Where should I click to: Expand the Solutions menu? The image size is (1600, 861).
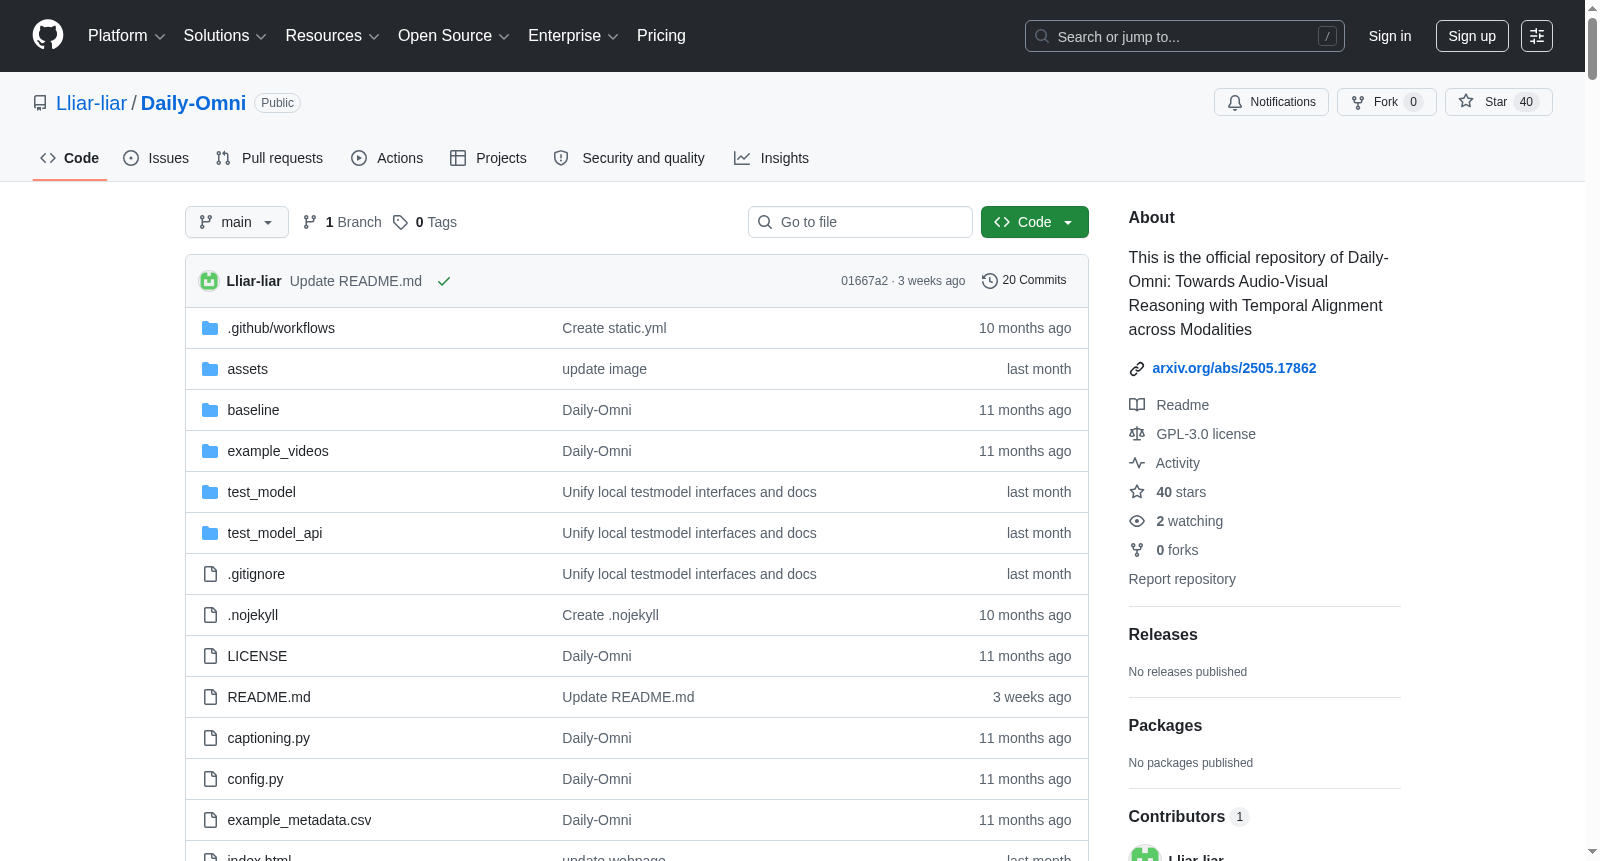click(x=225, y=36)
